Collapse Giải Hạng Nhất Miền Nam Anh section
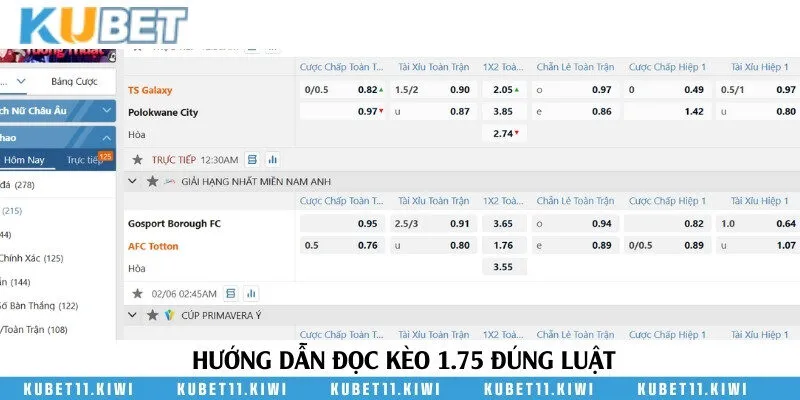 tap(132, 181)
